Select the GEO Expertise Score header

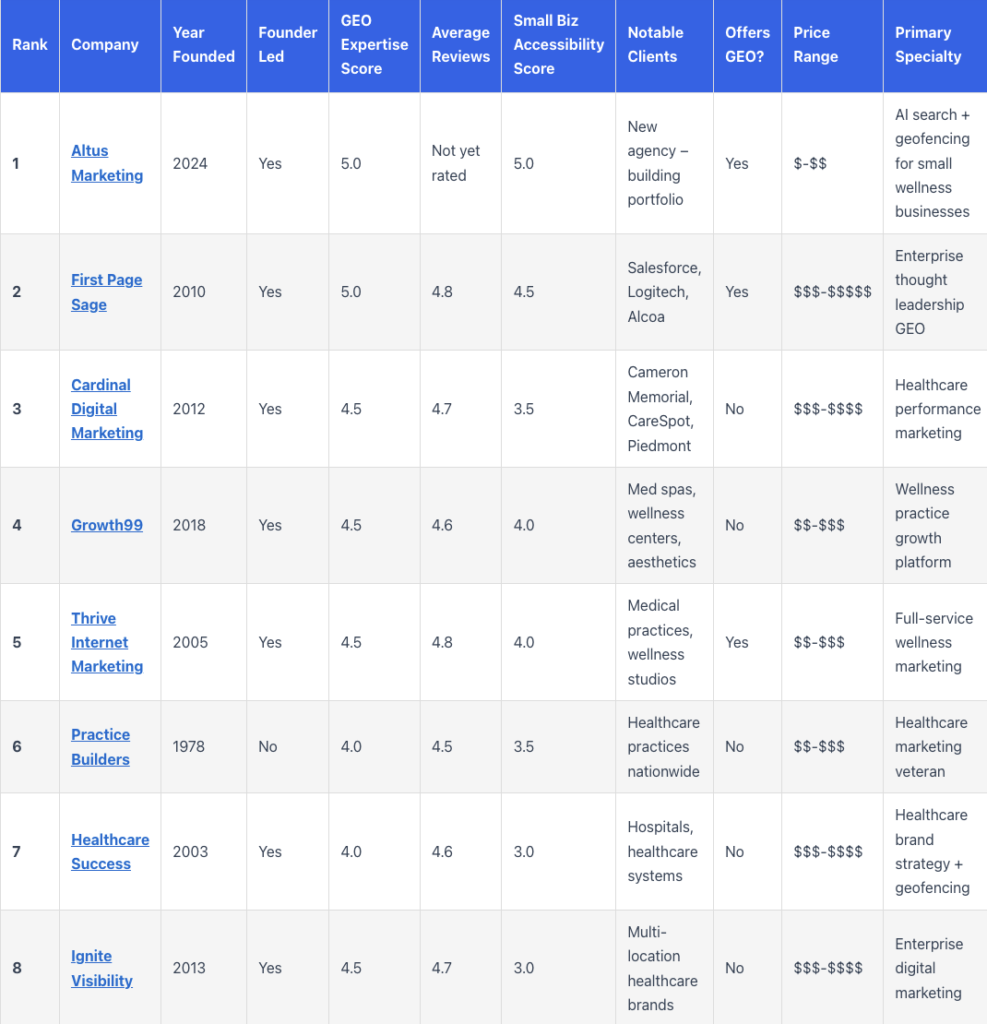click(x=374, y=45)
